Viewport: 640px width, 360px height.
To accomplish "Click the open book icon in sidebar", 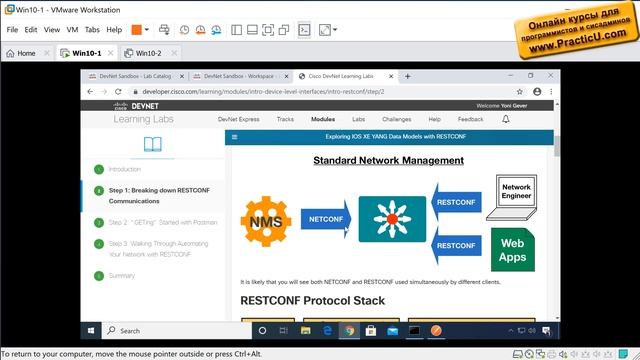I will coord(153,144).
